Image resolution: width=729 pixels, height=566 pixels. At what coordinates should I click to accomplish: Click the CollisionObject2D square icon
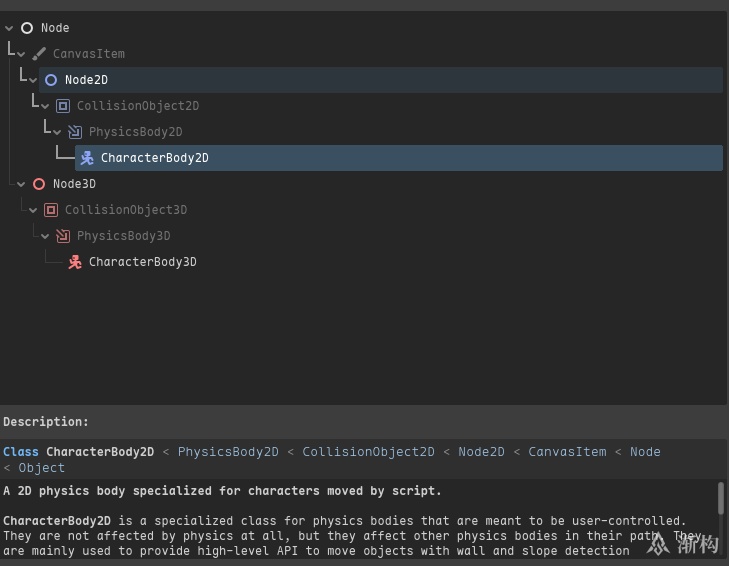click(63, 106)
